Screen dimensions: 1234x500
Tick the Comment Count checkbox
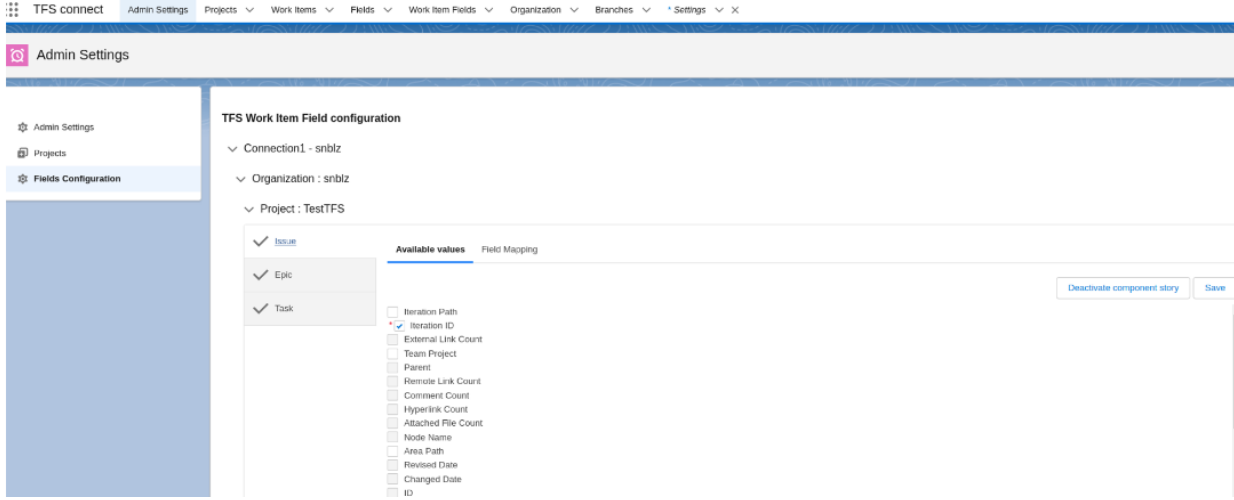pyautogui.click(x=392, y=396)
